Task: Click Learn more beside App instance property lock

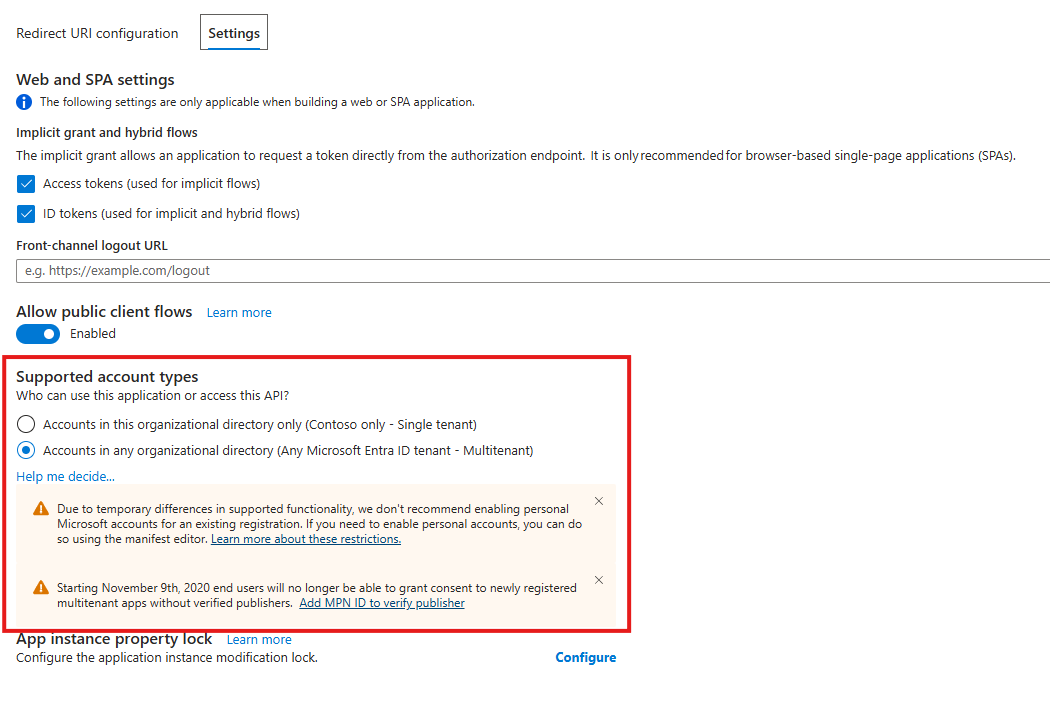Action: [x=259, y=639]
